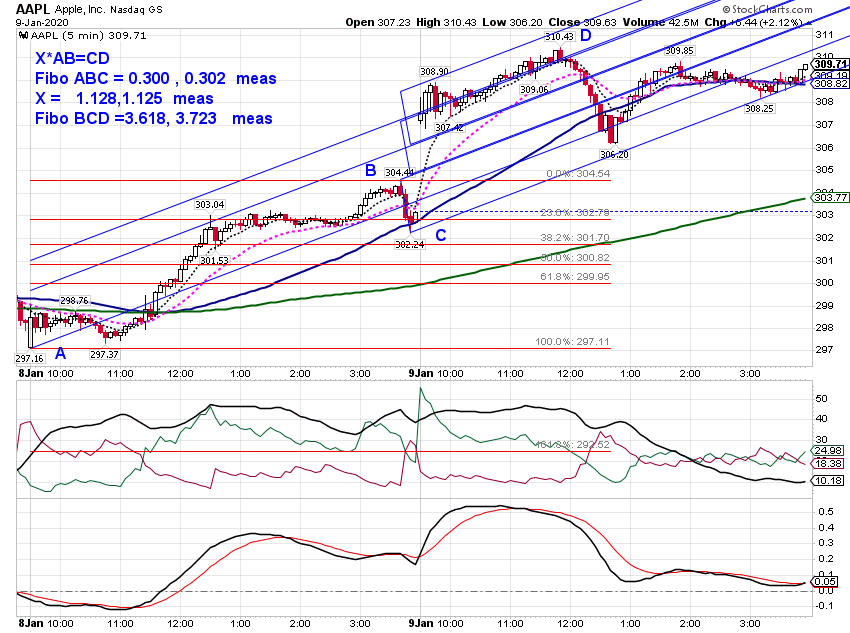Screen dimensions: 850x633
Task: Click the 'Fibo ABC = 0.300 , 0.302 meas' line
Action: coord(156,79)
